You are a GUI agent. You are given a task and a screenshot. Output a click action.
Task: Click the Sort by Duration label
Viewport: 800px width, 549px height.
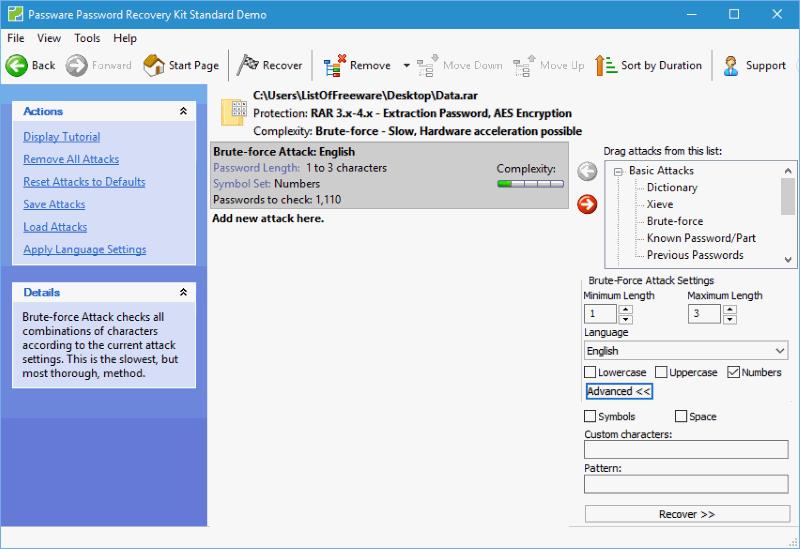(x=661, y=66)
